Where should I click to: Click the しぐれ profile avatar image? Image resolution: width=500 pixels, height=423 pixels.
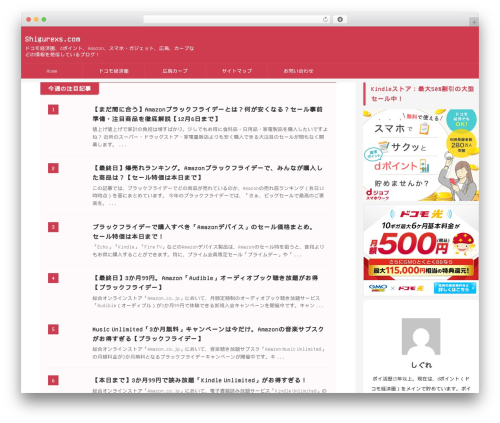(x=421, y=336)
